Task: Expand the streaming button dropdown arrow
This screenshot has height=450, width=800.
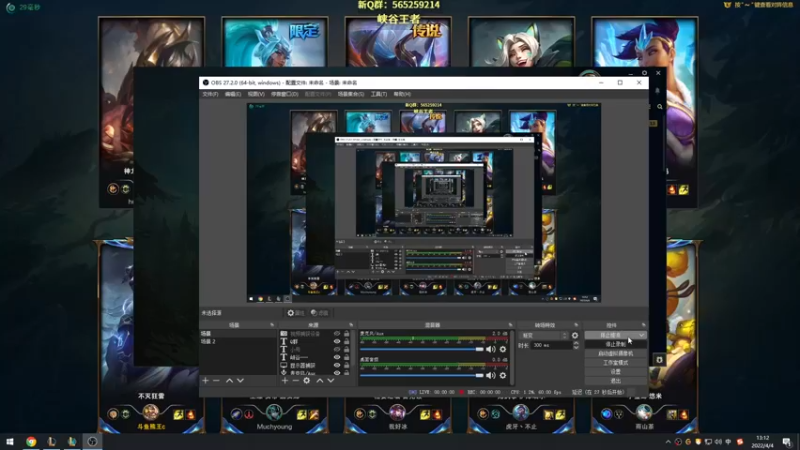Action: [641, 335]
